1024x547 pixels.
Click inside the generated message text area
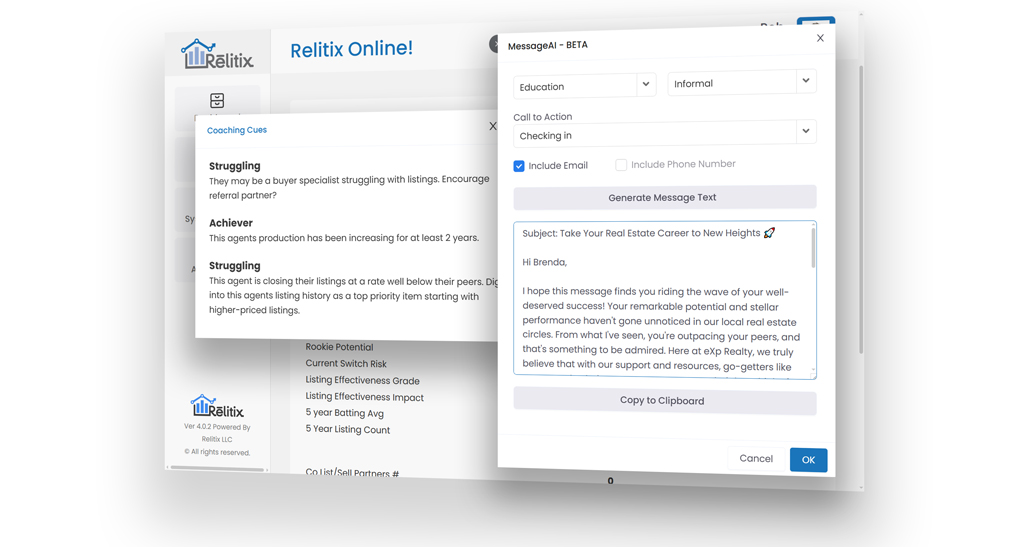tap(663, 300)
